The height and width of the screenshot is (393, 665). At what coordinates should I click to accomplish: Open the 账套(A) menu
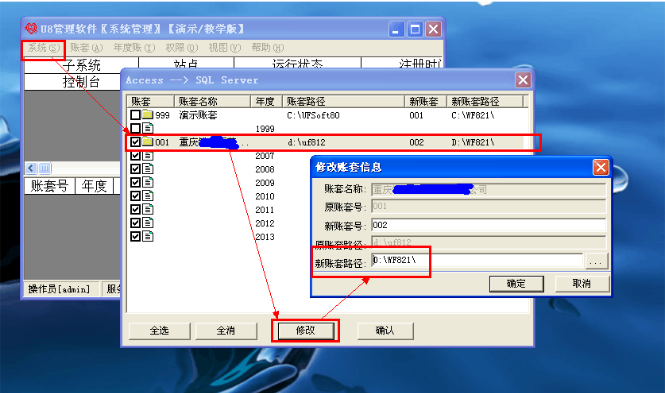pyautogui.click(x=87, y=48)
